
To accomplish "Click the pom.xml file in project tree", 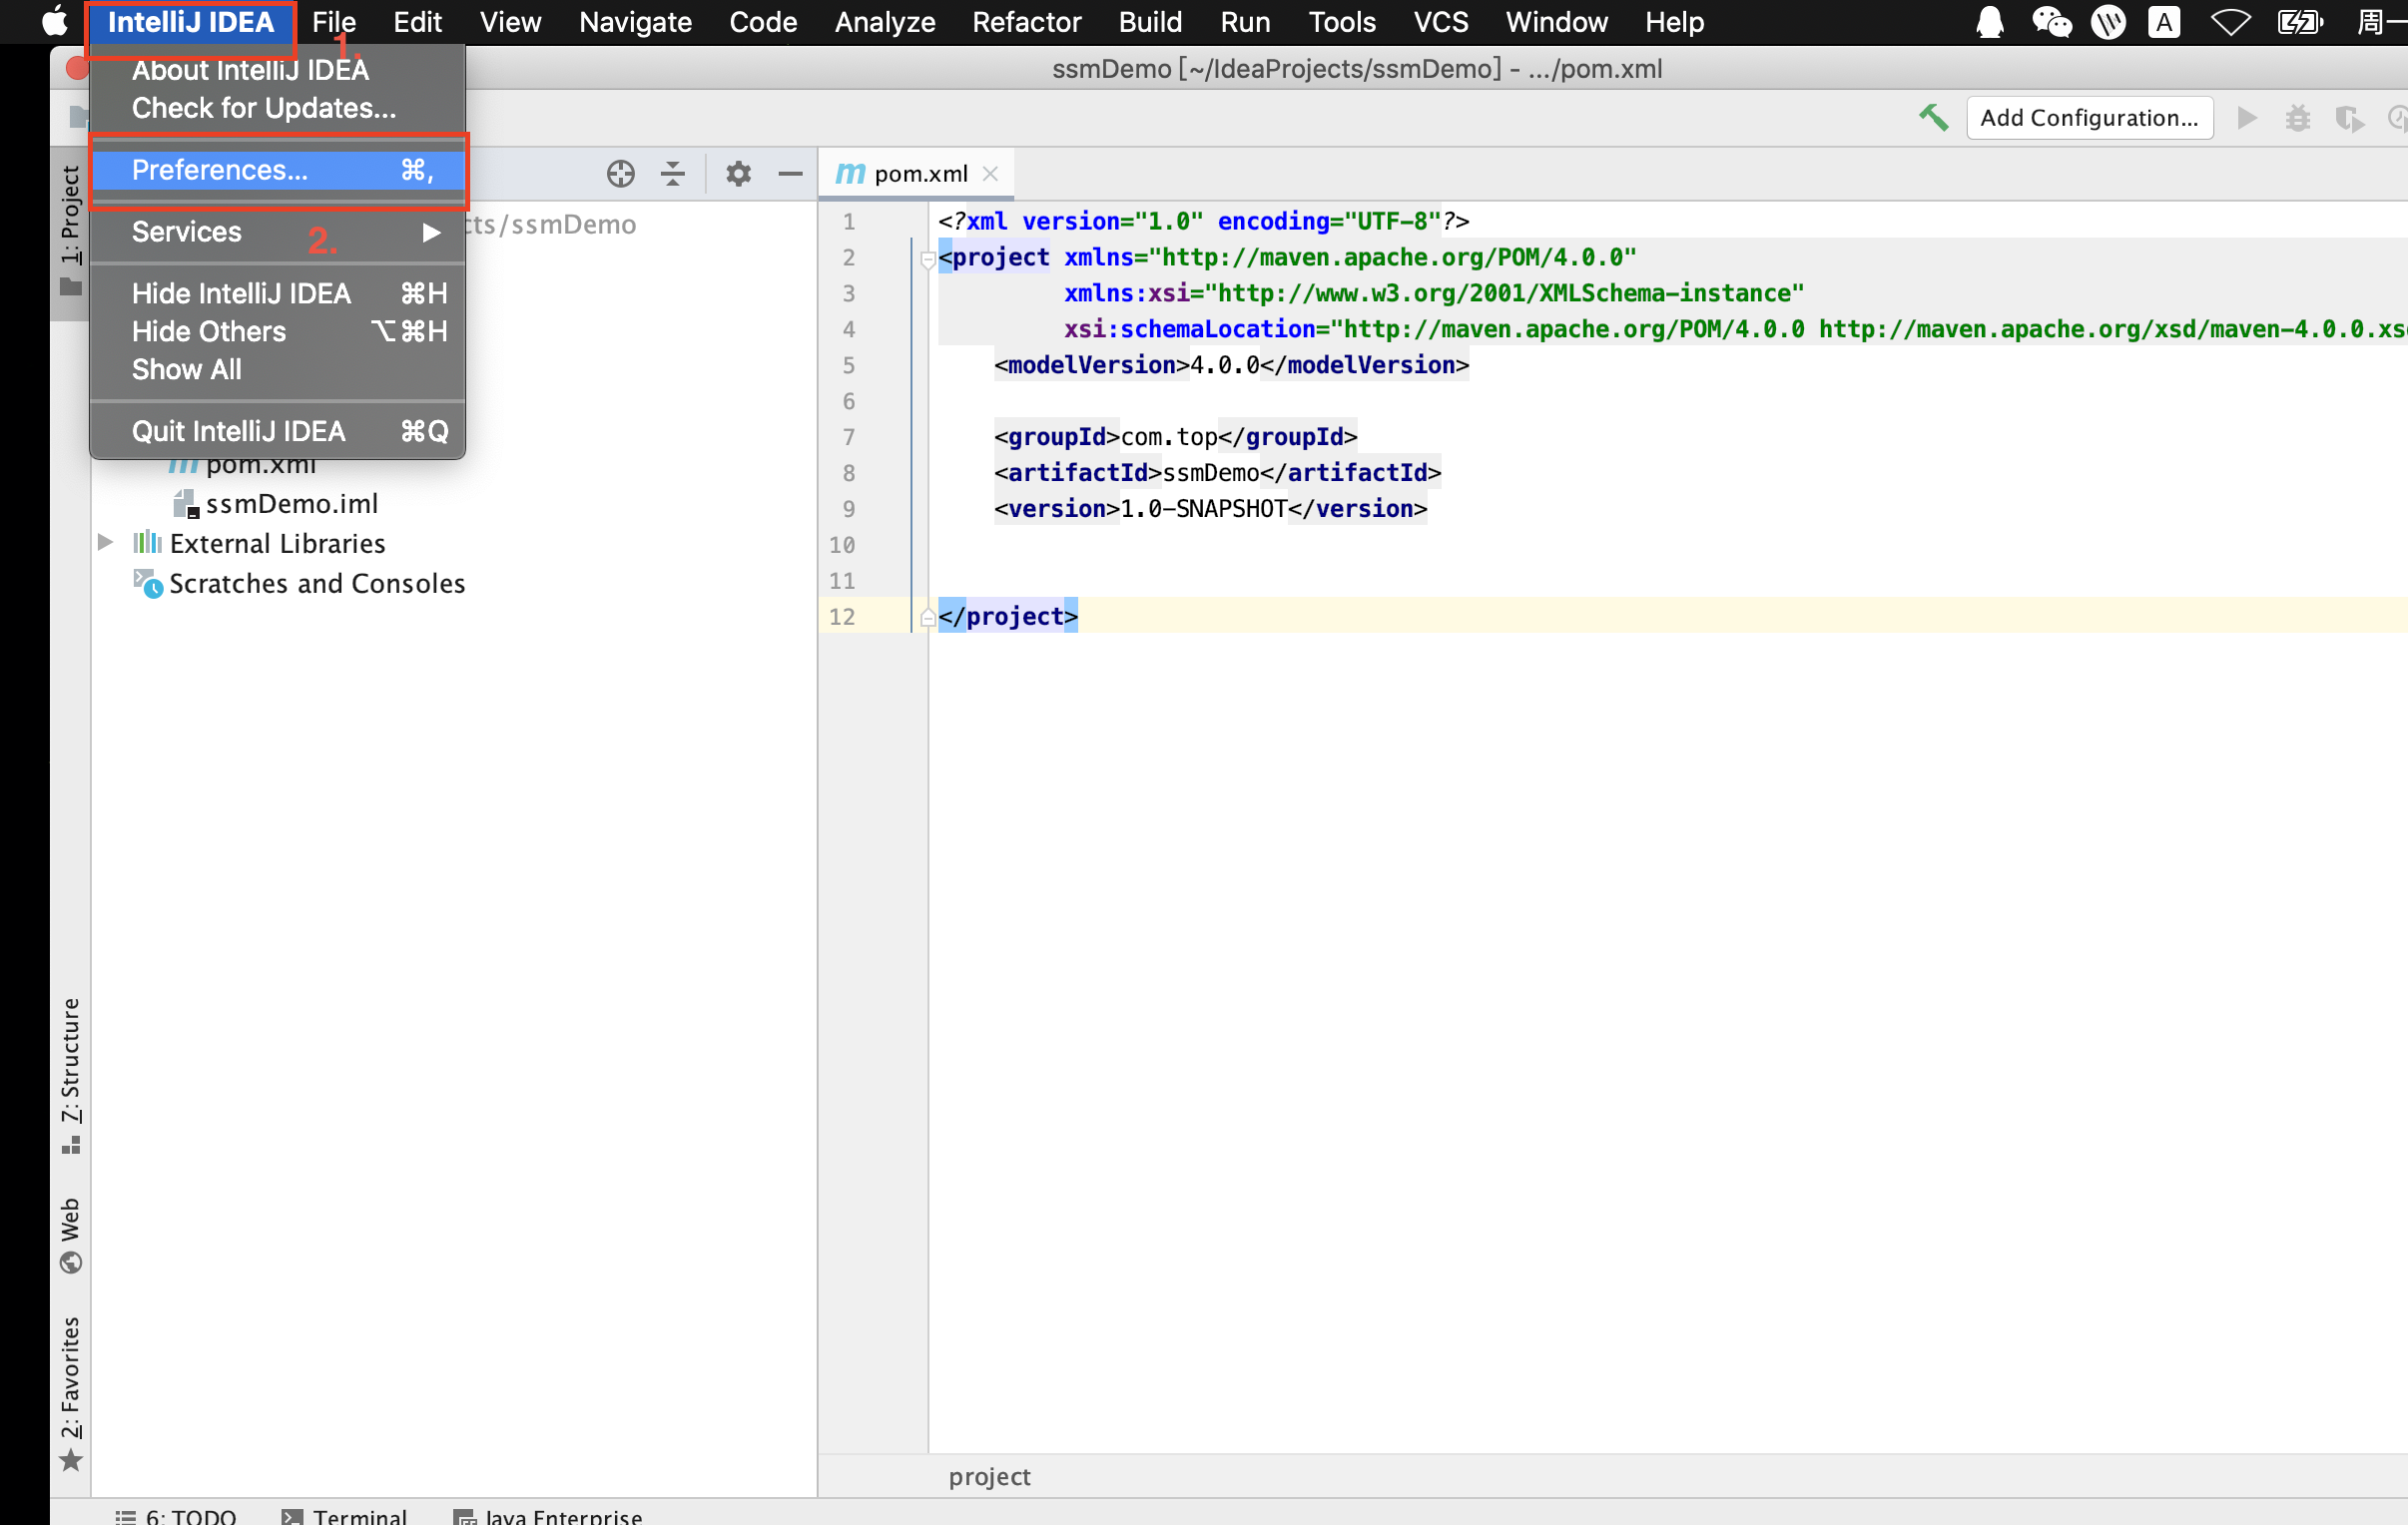I will tap(258, 463).
